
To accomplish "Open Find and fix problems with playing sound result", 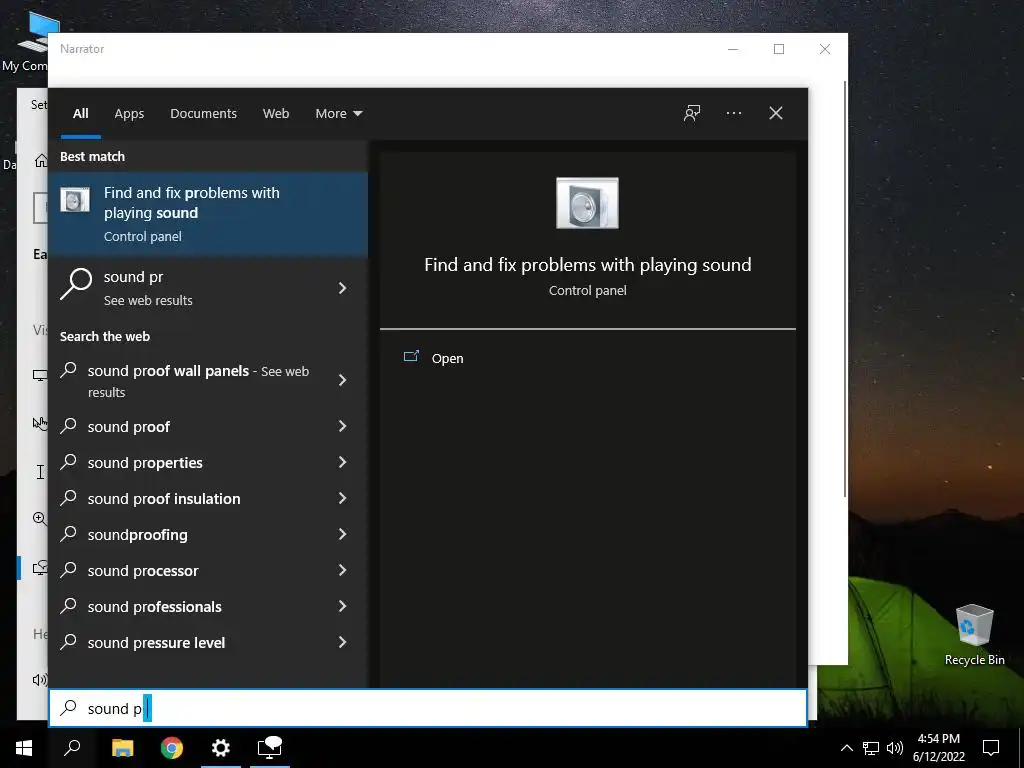I will pos(208,214).
